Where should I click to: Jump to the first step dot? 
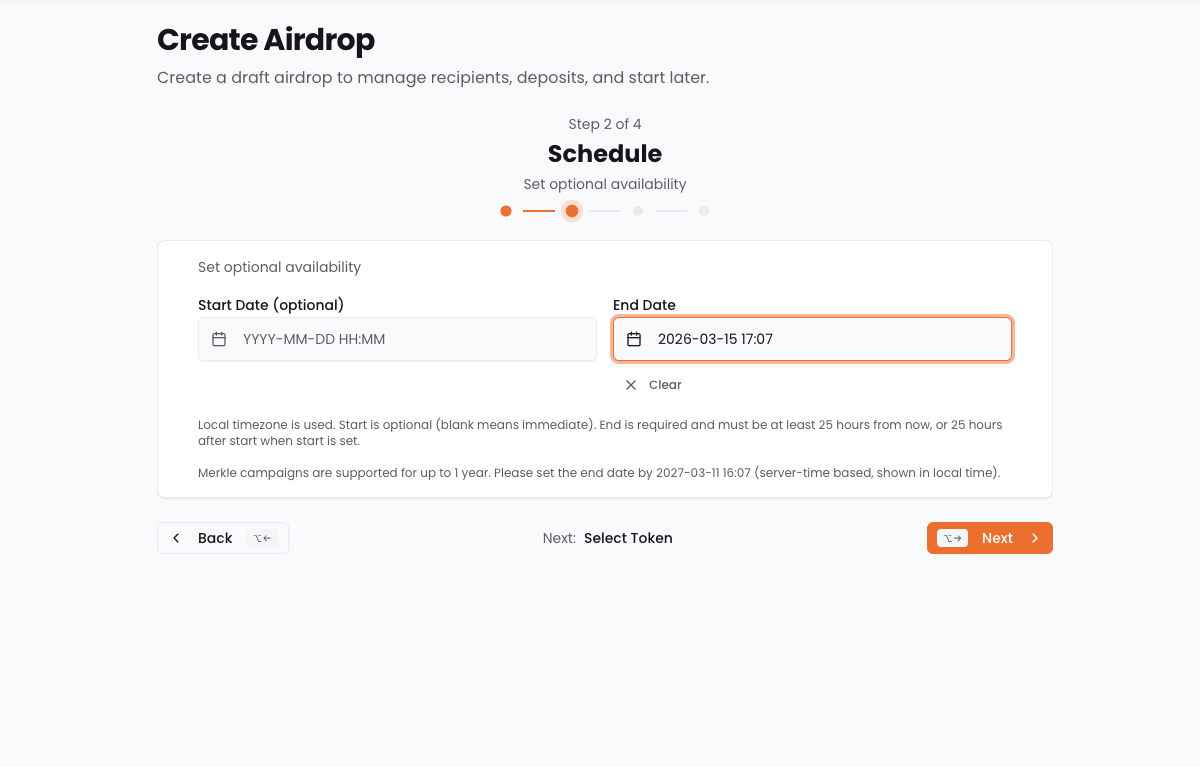click(506, 211)
